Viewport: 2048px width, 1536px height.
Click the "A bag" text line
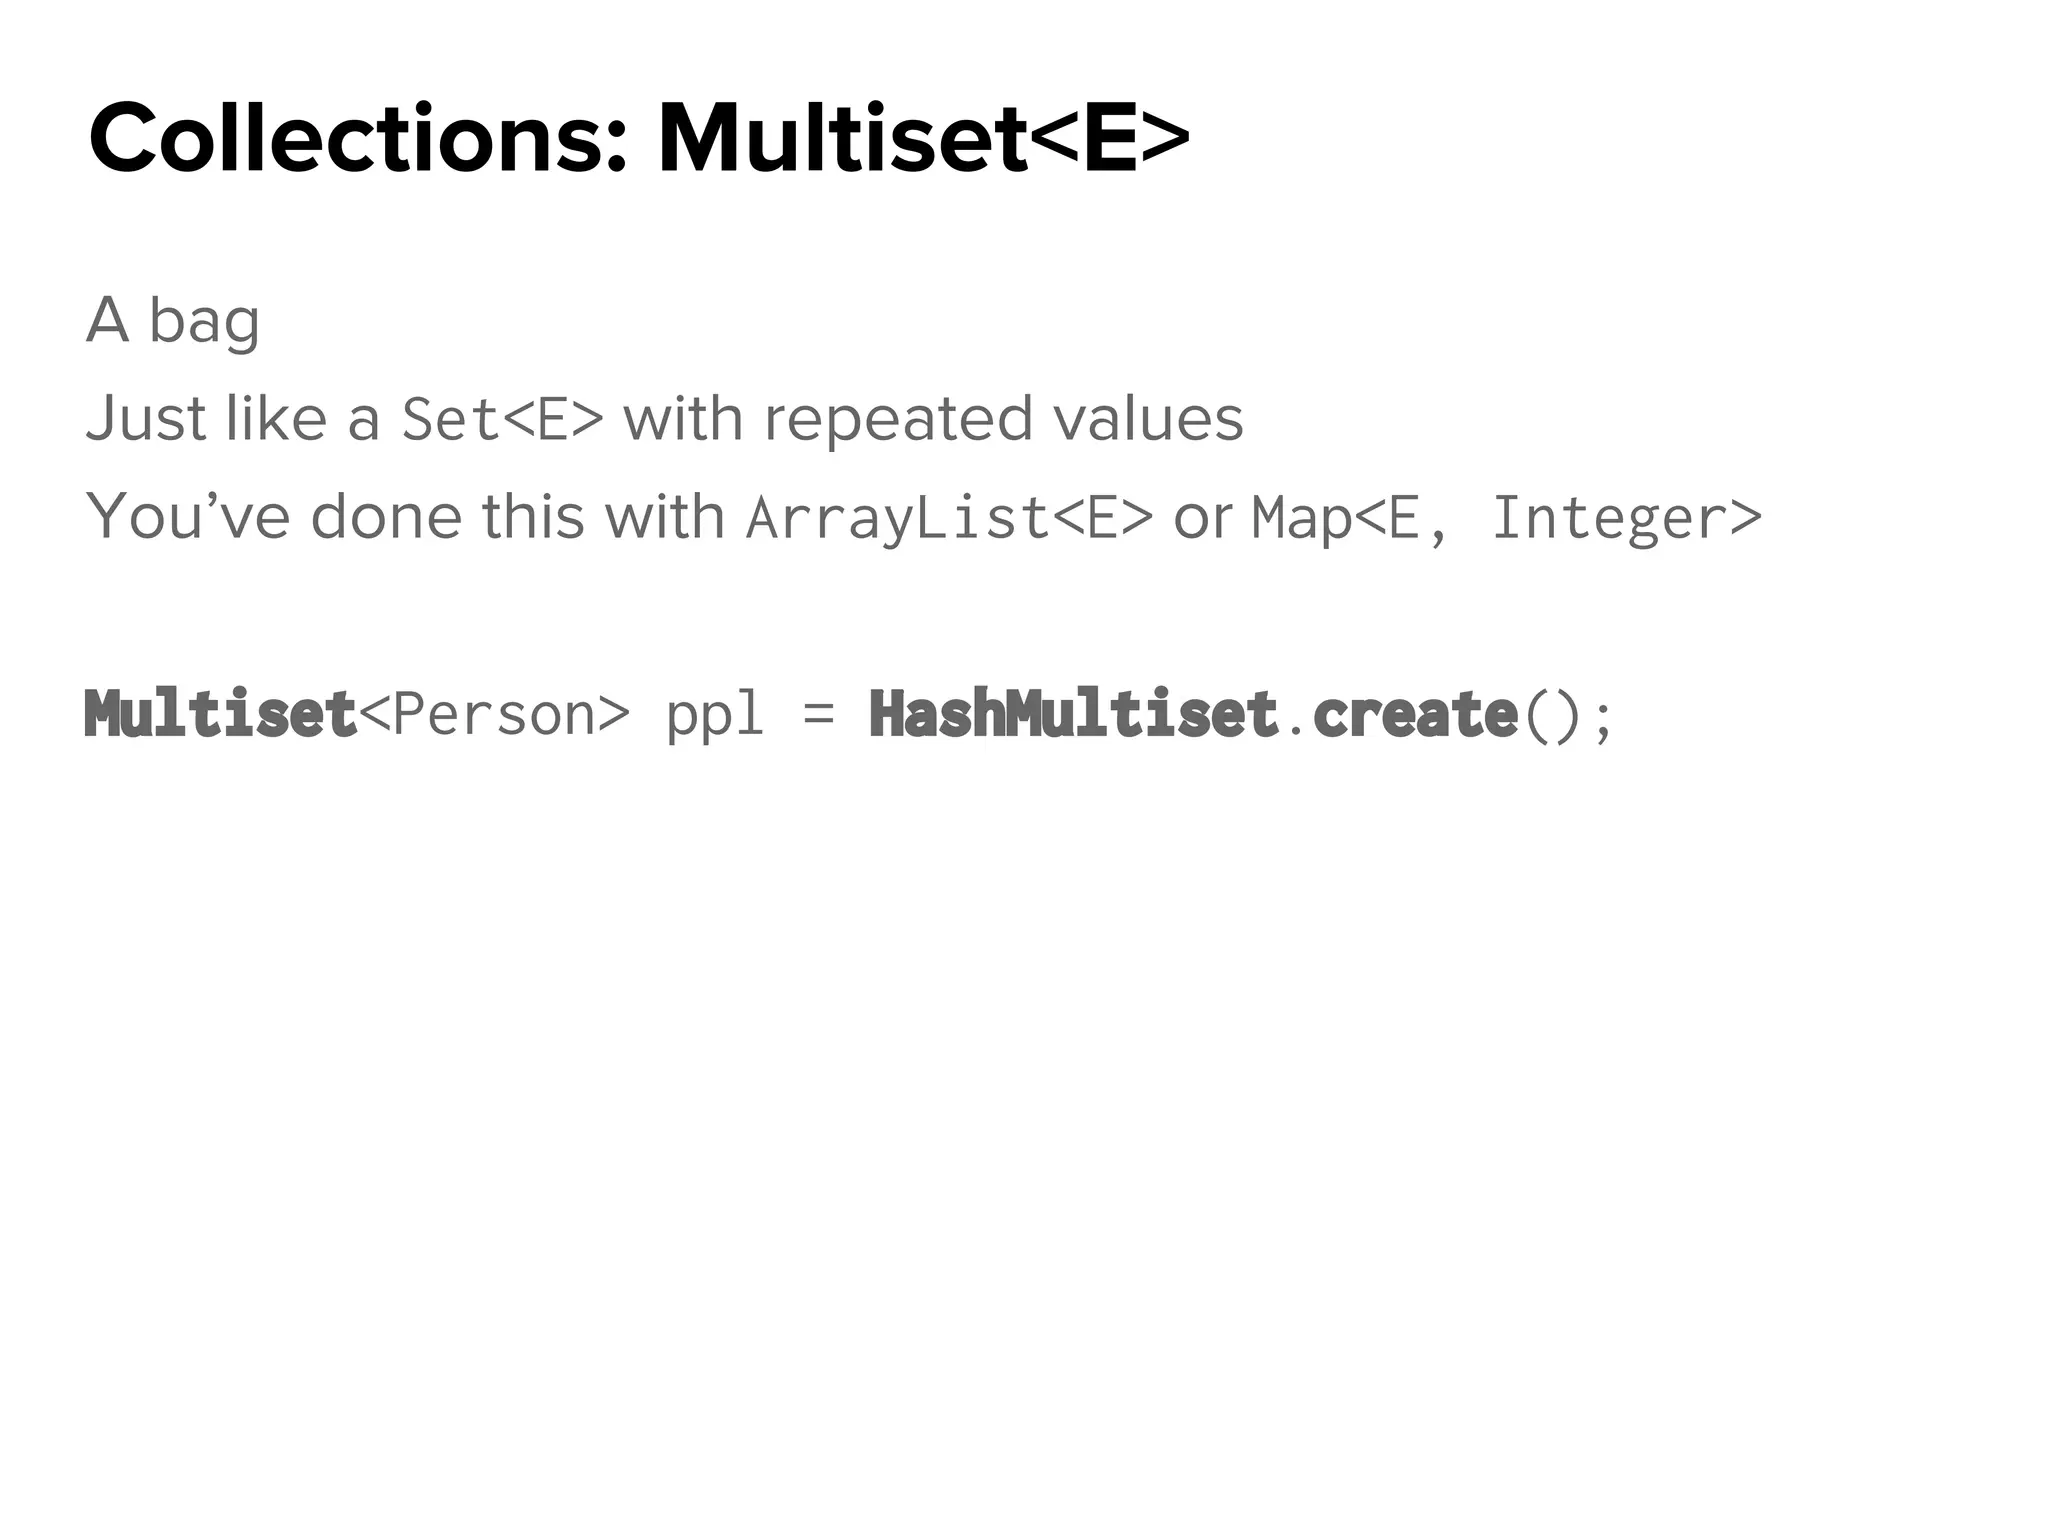(173, 320)
